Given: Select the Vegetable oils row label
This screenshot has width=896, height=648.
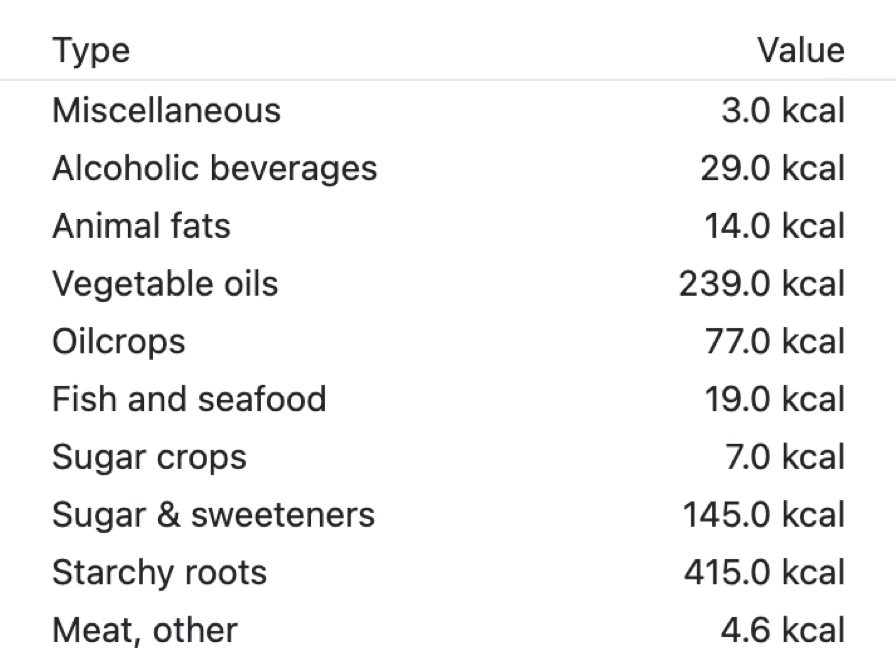Looking at the screenshot, I should click(165, 284).
